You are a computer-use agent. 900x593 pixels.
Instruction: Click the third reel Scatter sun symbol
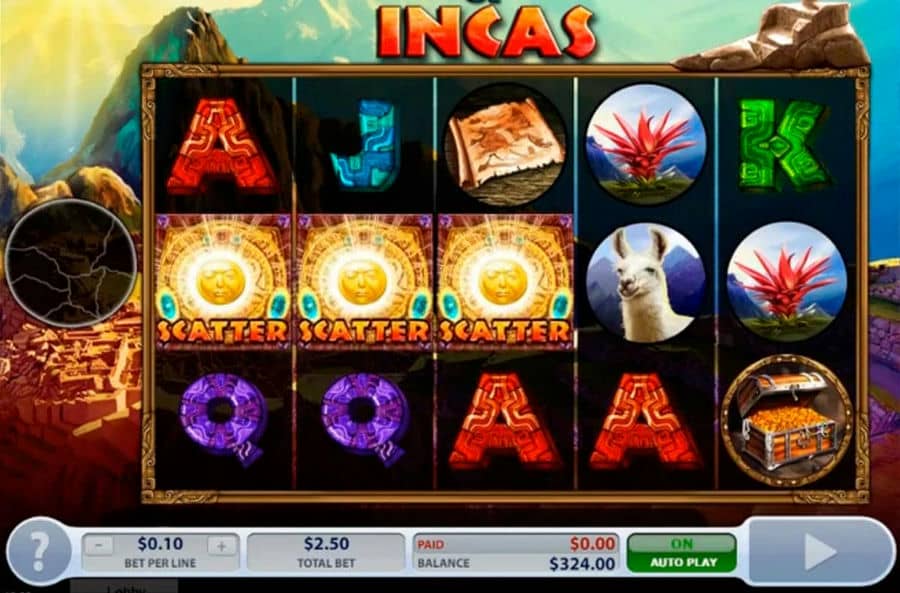point(506,282)
